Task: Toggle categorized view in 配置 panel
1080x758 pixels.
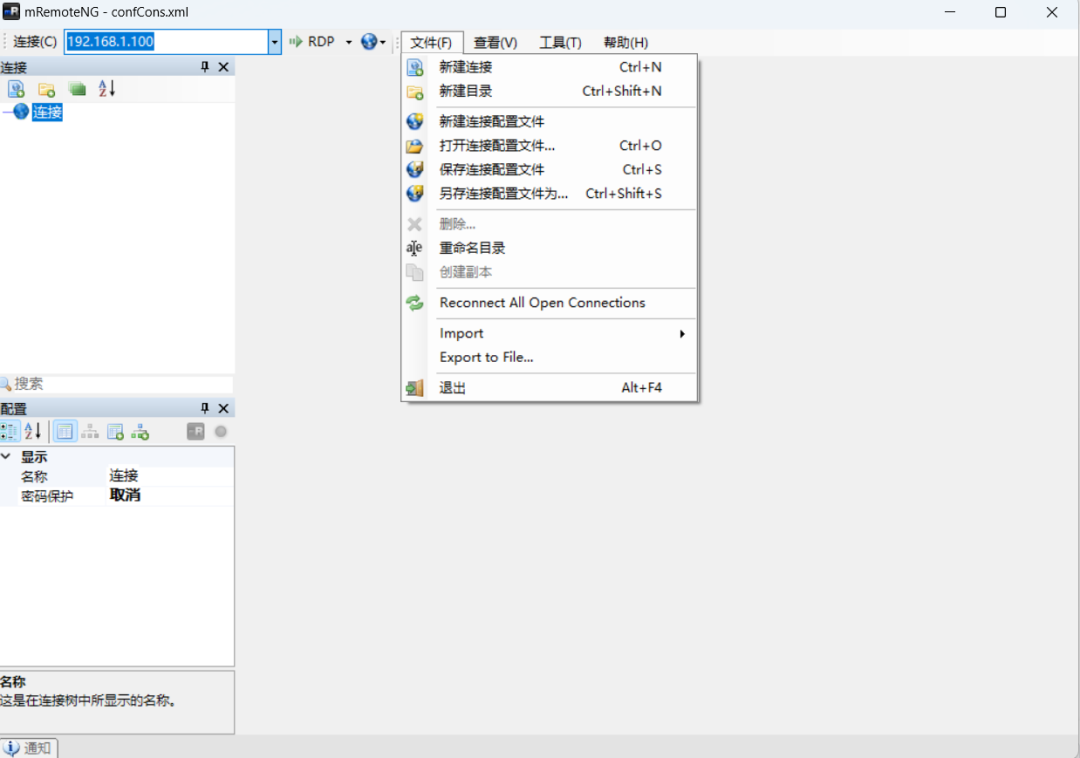Action: (10, 432)
